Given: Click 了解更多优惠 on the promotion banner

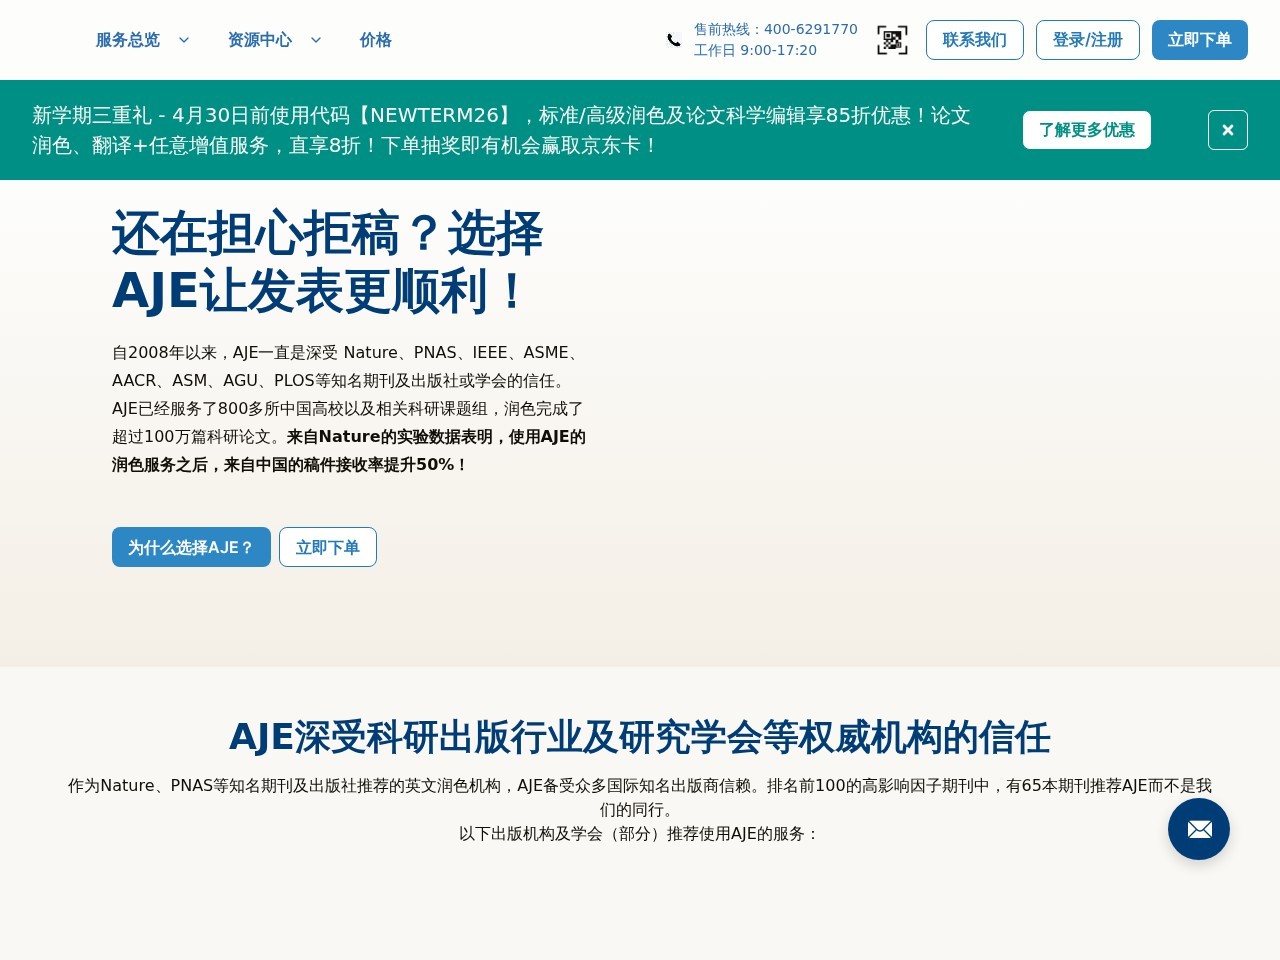Looking at the screenshot, I should [x=1086, y=130].
